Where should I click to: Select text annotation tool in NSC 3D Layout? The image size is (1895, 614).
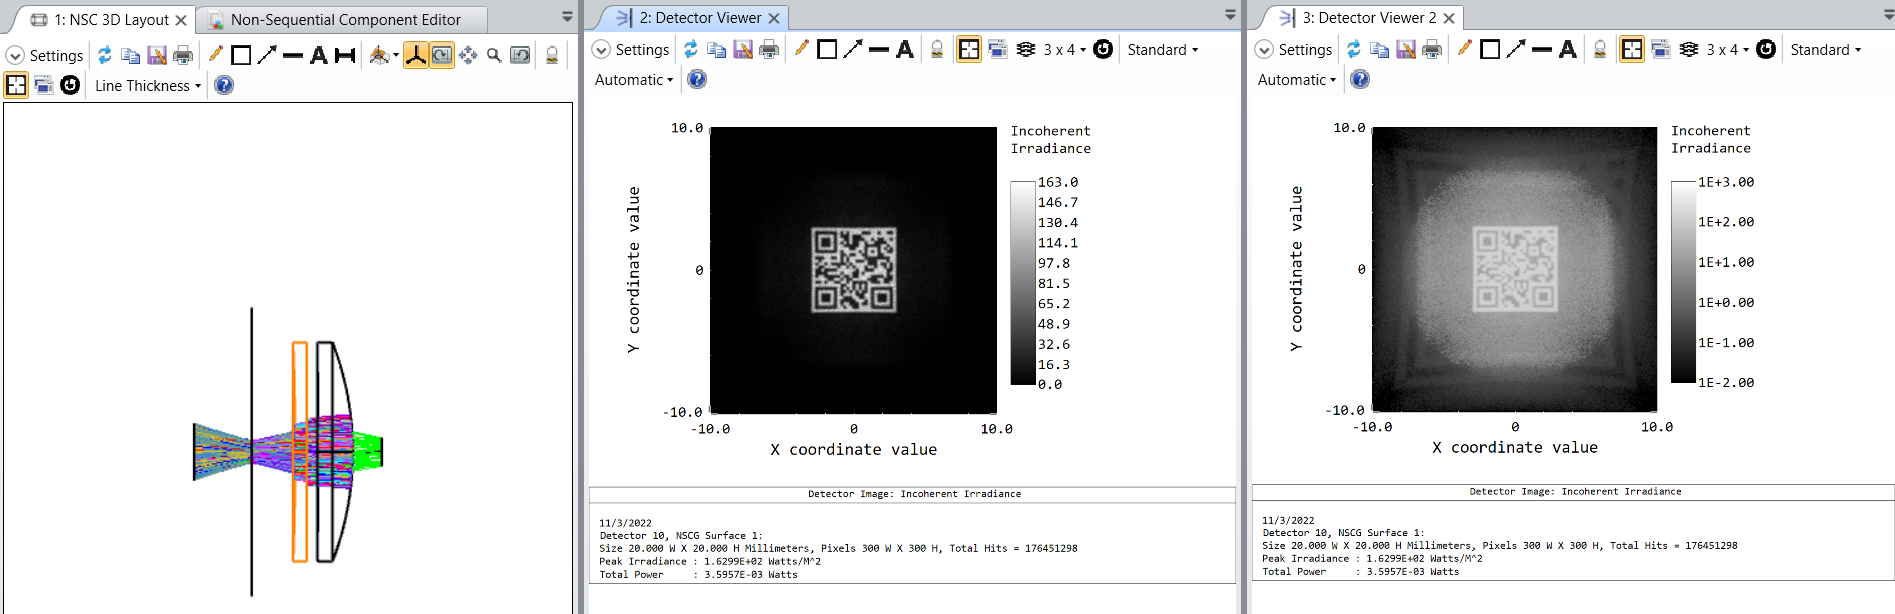pyautogui.click(x=319, y=55)
